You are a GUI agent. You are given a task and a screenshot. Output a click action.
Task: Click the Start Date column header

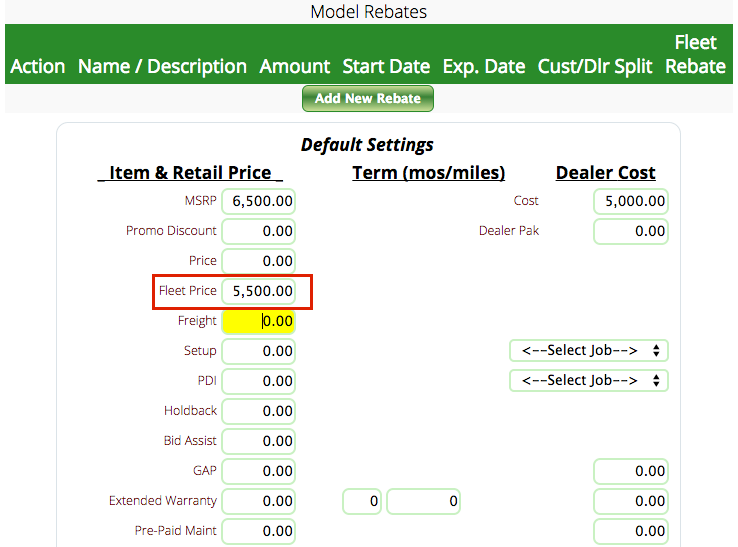(386, 67)
